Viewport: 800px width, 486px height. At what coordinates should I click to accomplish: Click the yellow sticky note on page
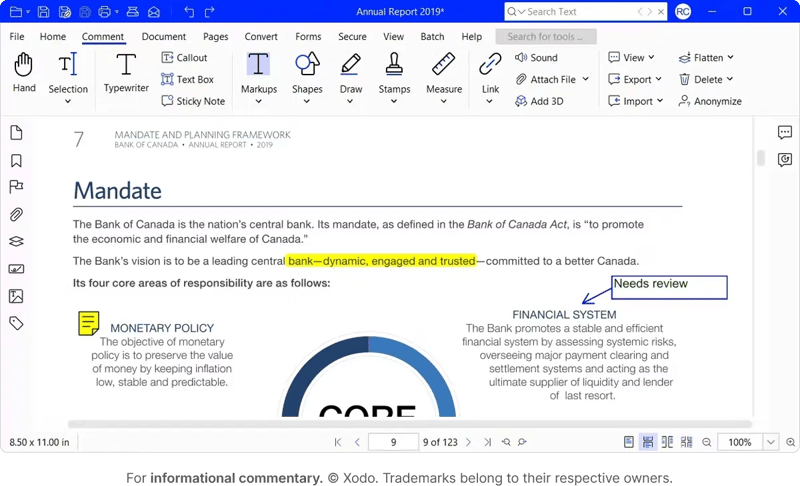click(88, 323)
